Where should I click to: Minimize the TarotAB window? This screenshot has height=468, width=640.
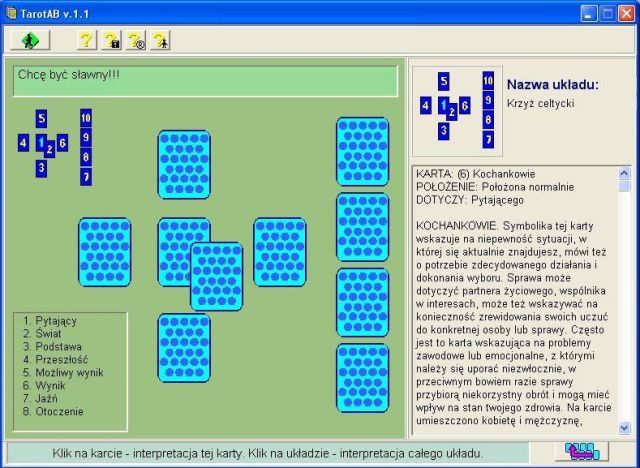coord(588,13)
